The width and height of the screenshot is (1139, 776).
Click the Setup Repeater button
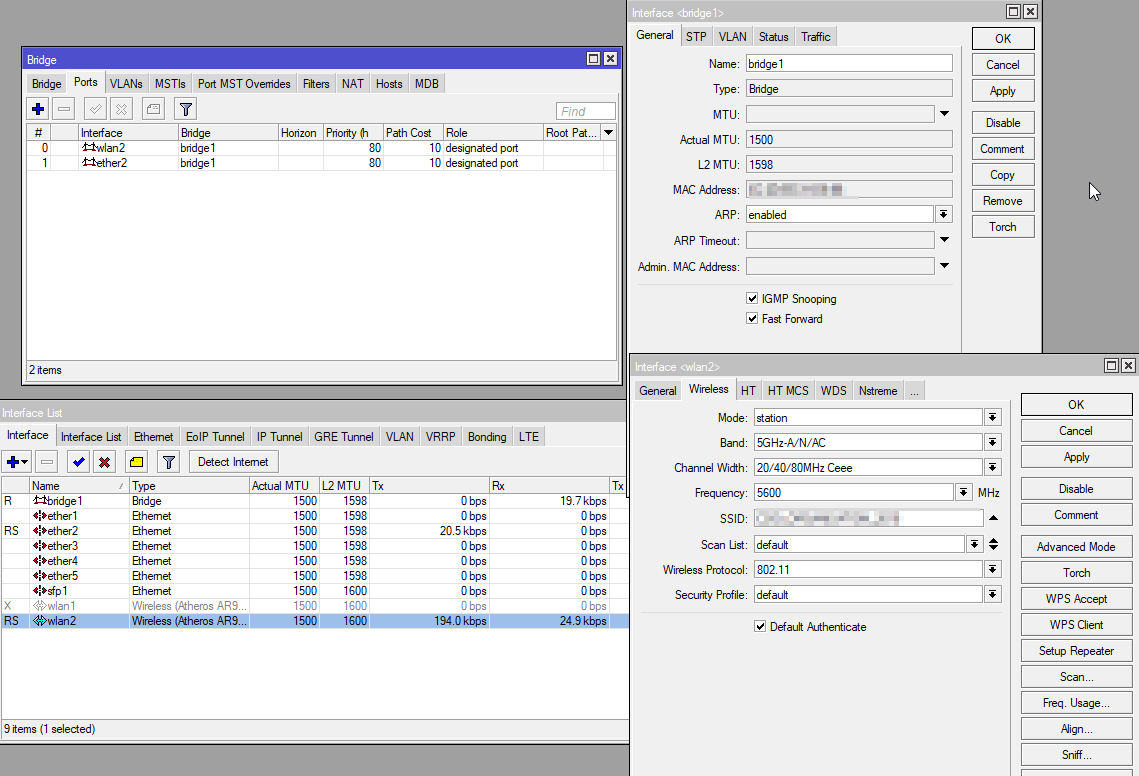pos(1076,651)
